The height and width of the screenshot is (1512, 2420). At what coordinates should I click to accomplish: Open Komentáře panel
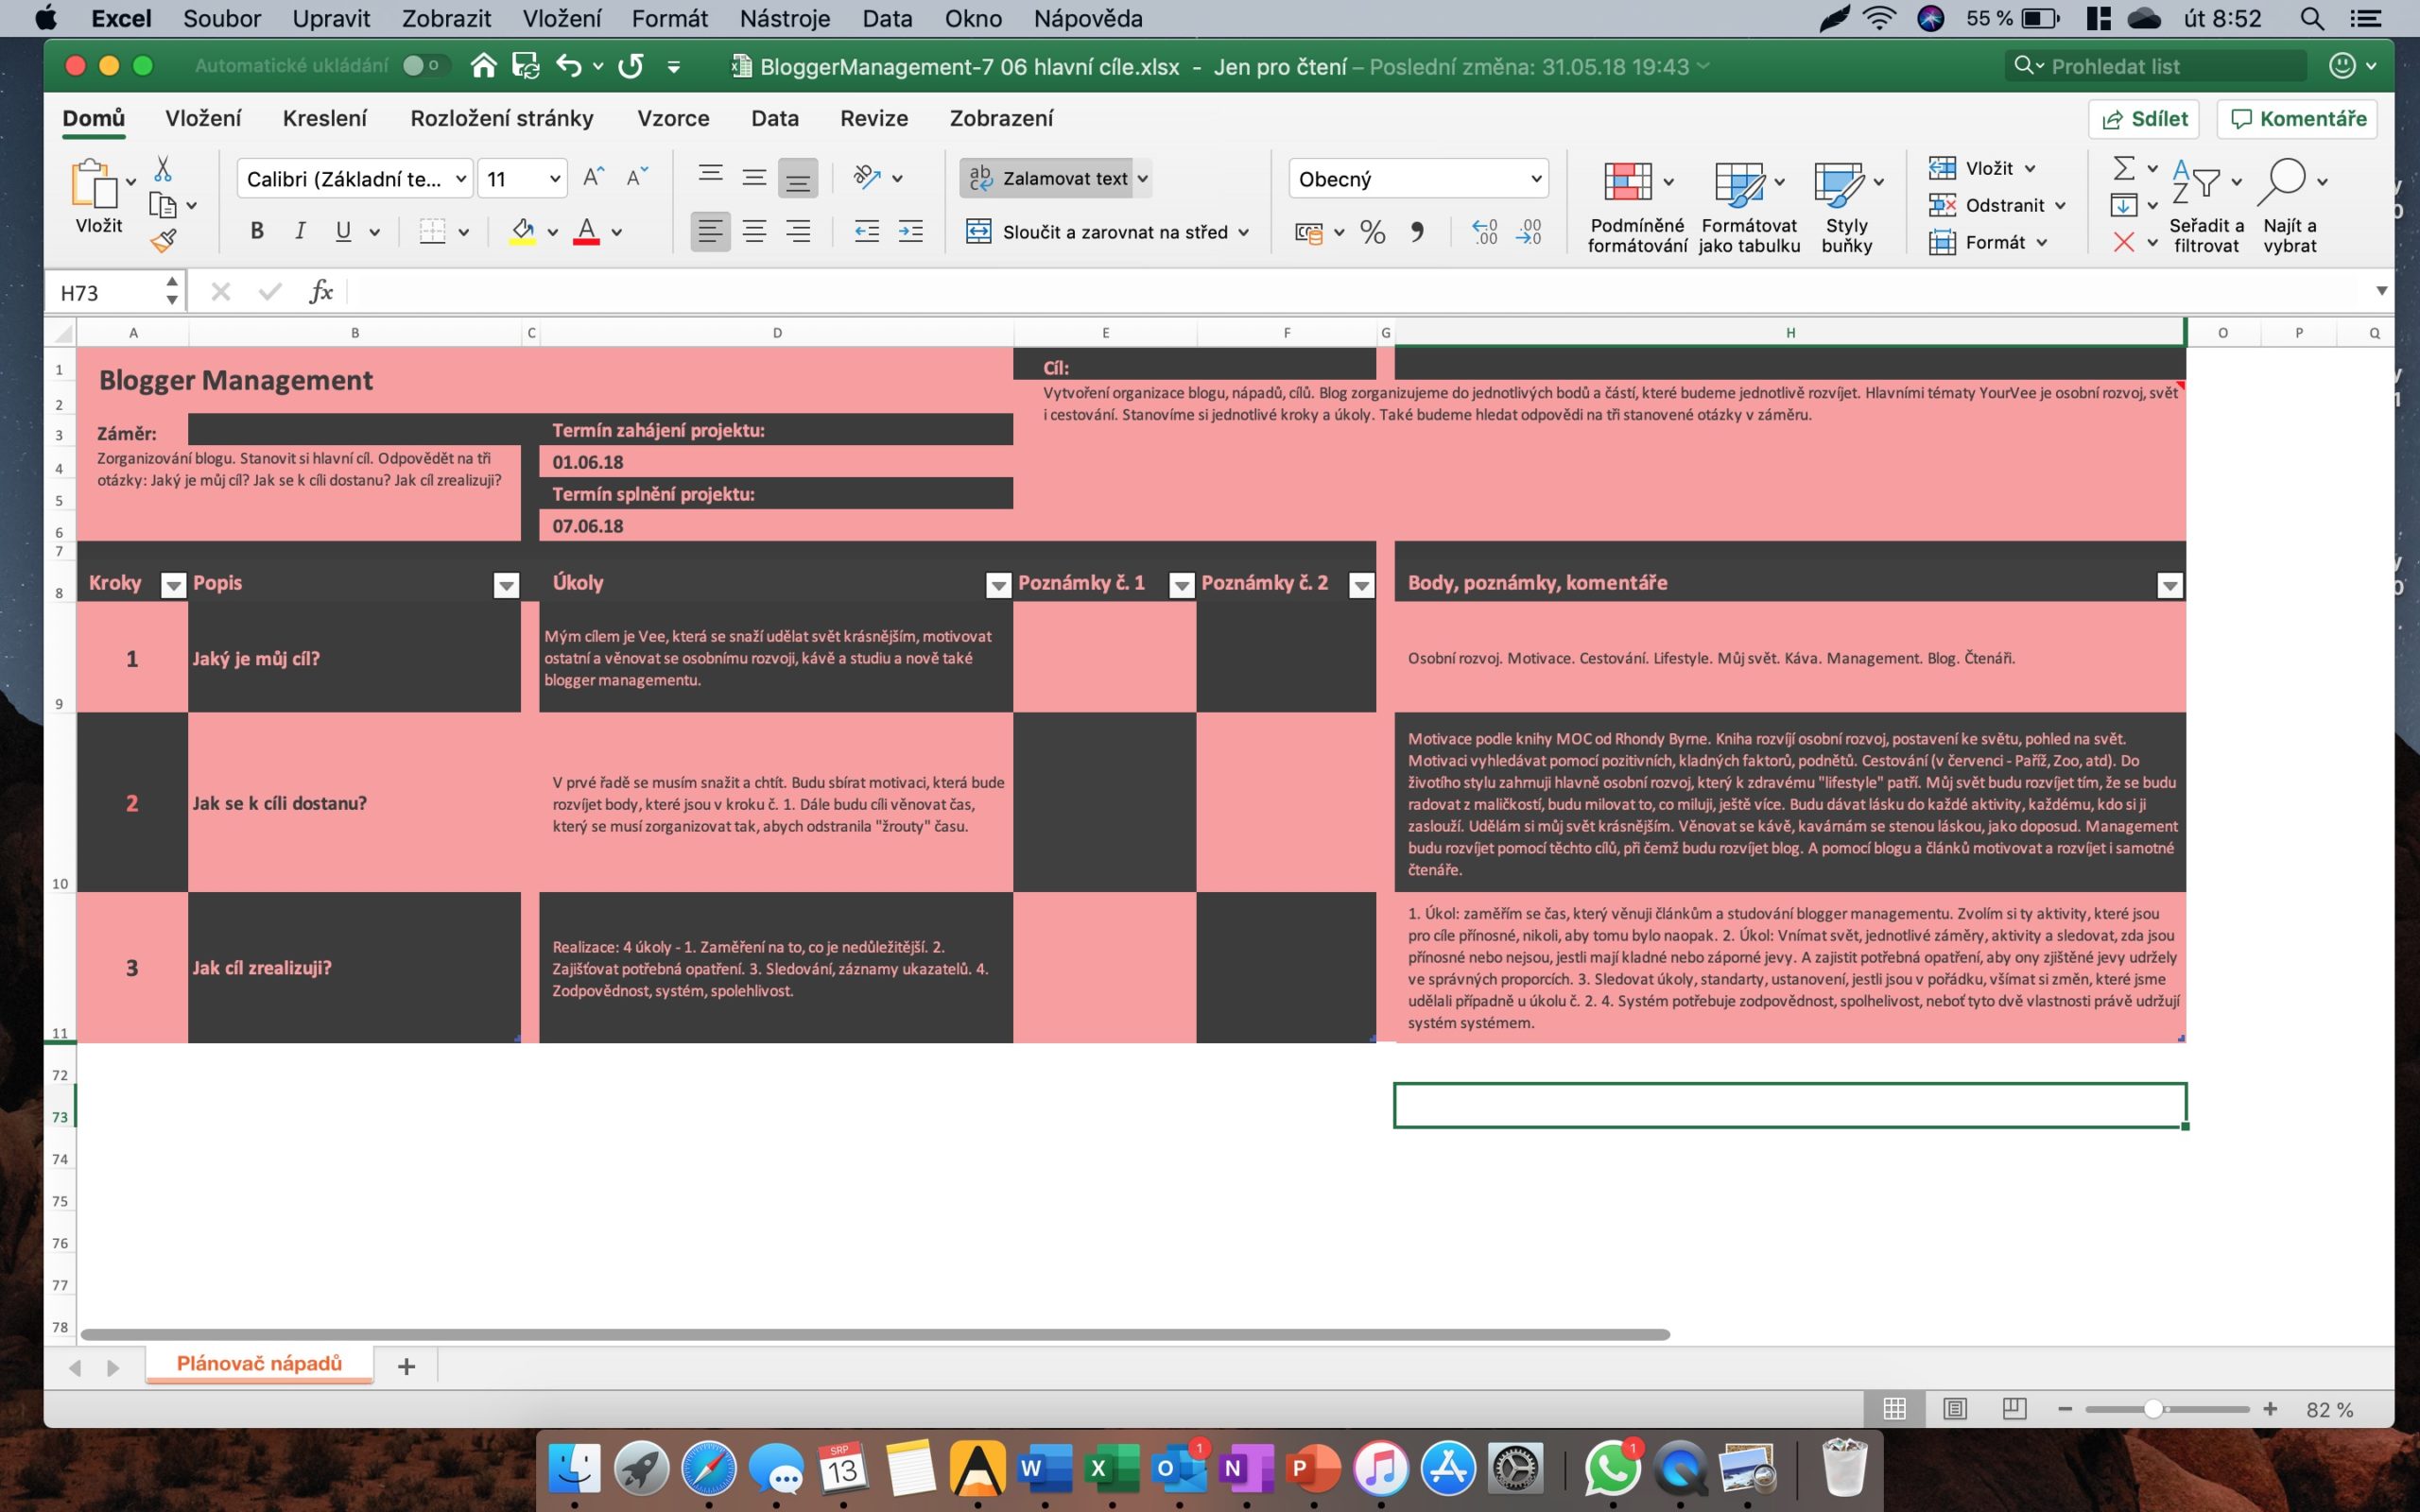click(2297, 118)
